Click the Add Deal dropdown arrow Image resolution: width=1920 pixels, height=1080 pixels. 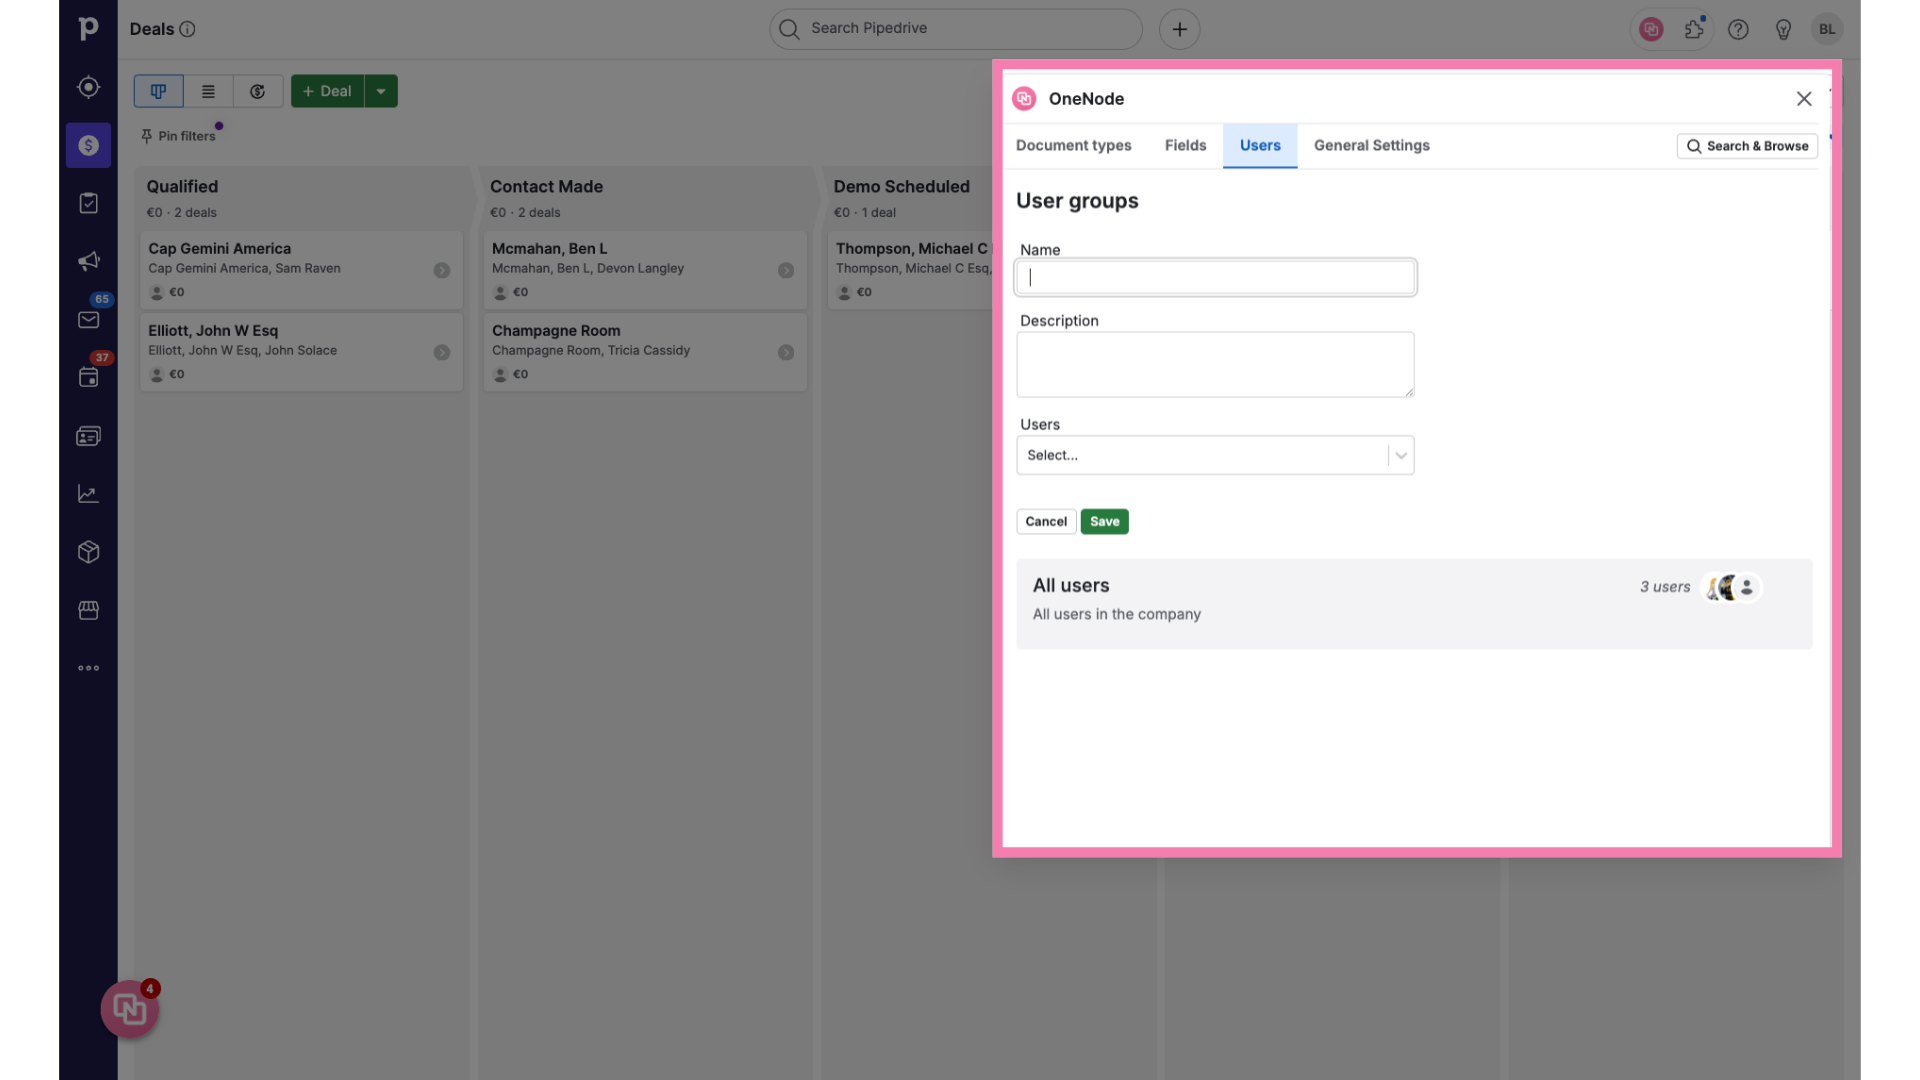pos(381,90)
